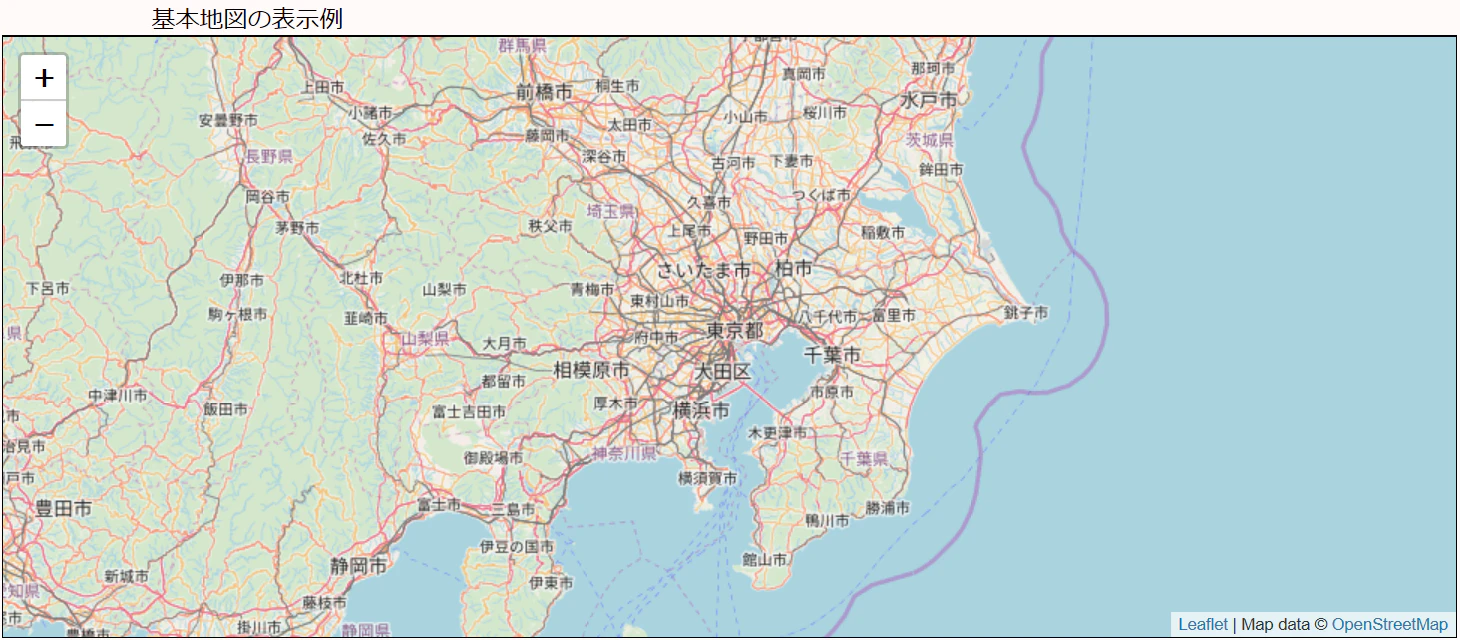The height and width of the screenshot is (640, 1460).
Task: Click the 横浜市 city label
Action: [700, 410]
